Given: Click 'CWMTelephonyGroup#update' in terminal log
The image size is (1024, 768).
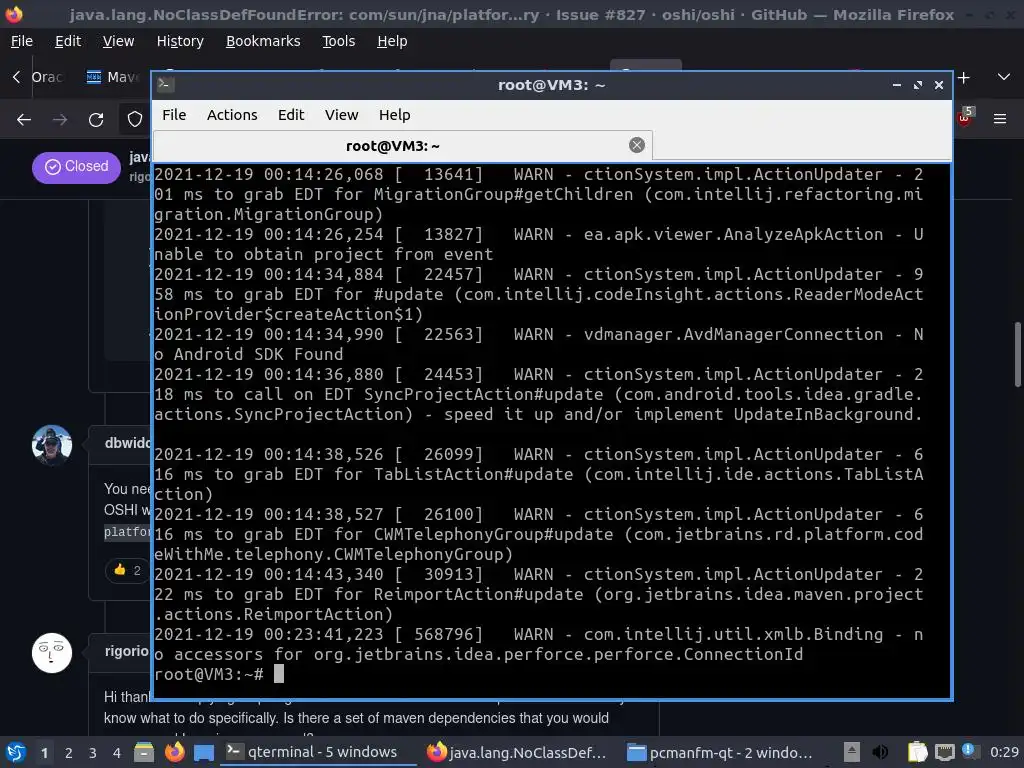Looking at the screenshot, I should pyautogui.click(x=494, y=534).
